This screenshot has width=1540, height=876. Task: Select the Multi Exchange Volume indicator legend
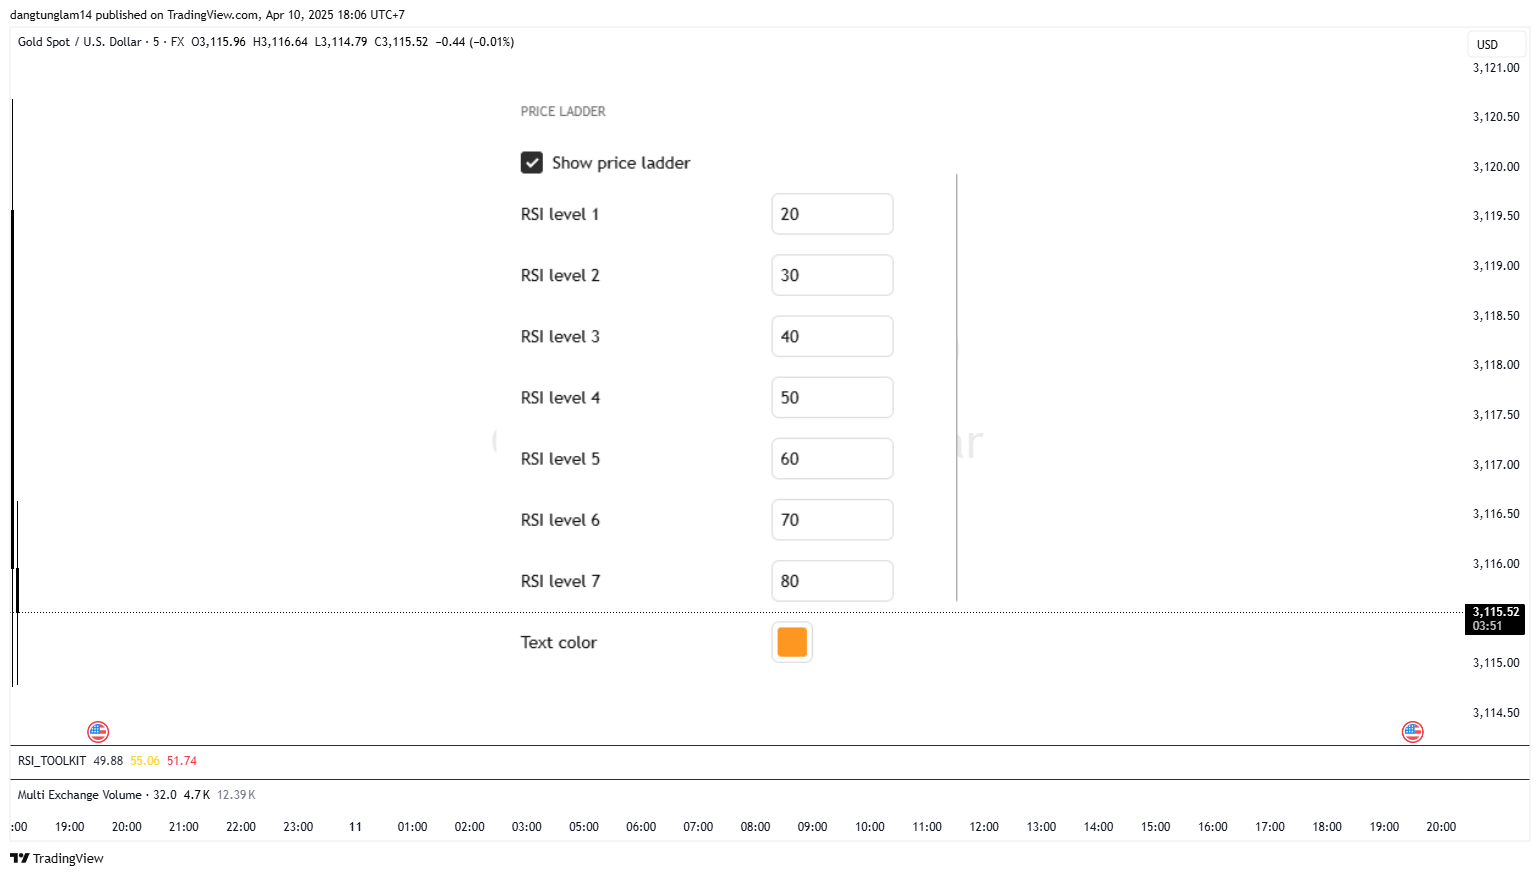80,795
